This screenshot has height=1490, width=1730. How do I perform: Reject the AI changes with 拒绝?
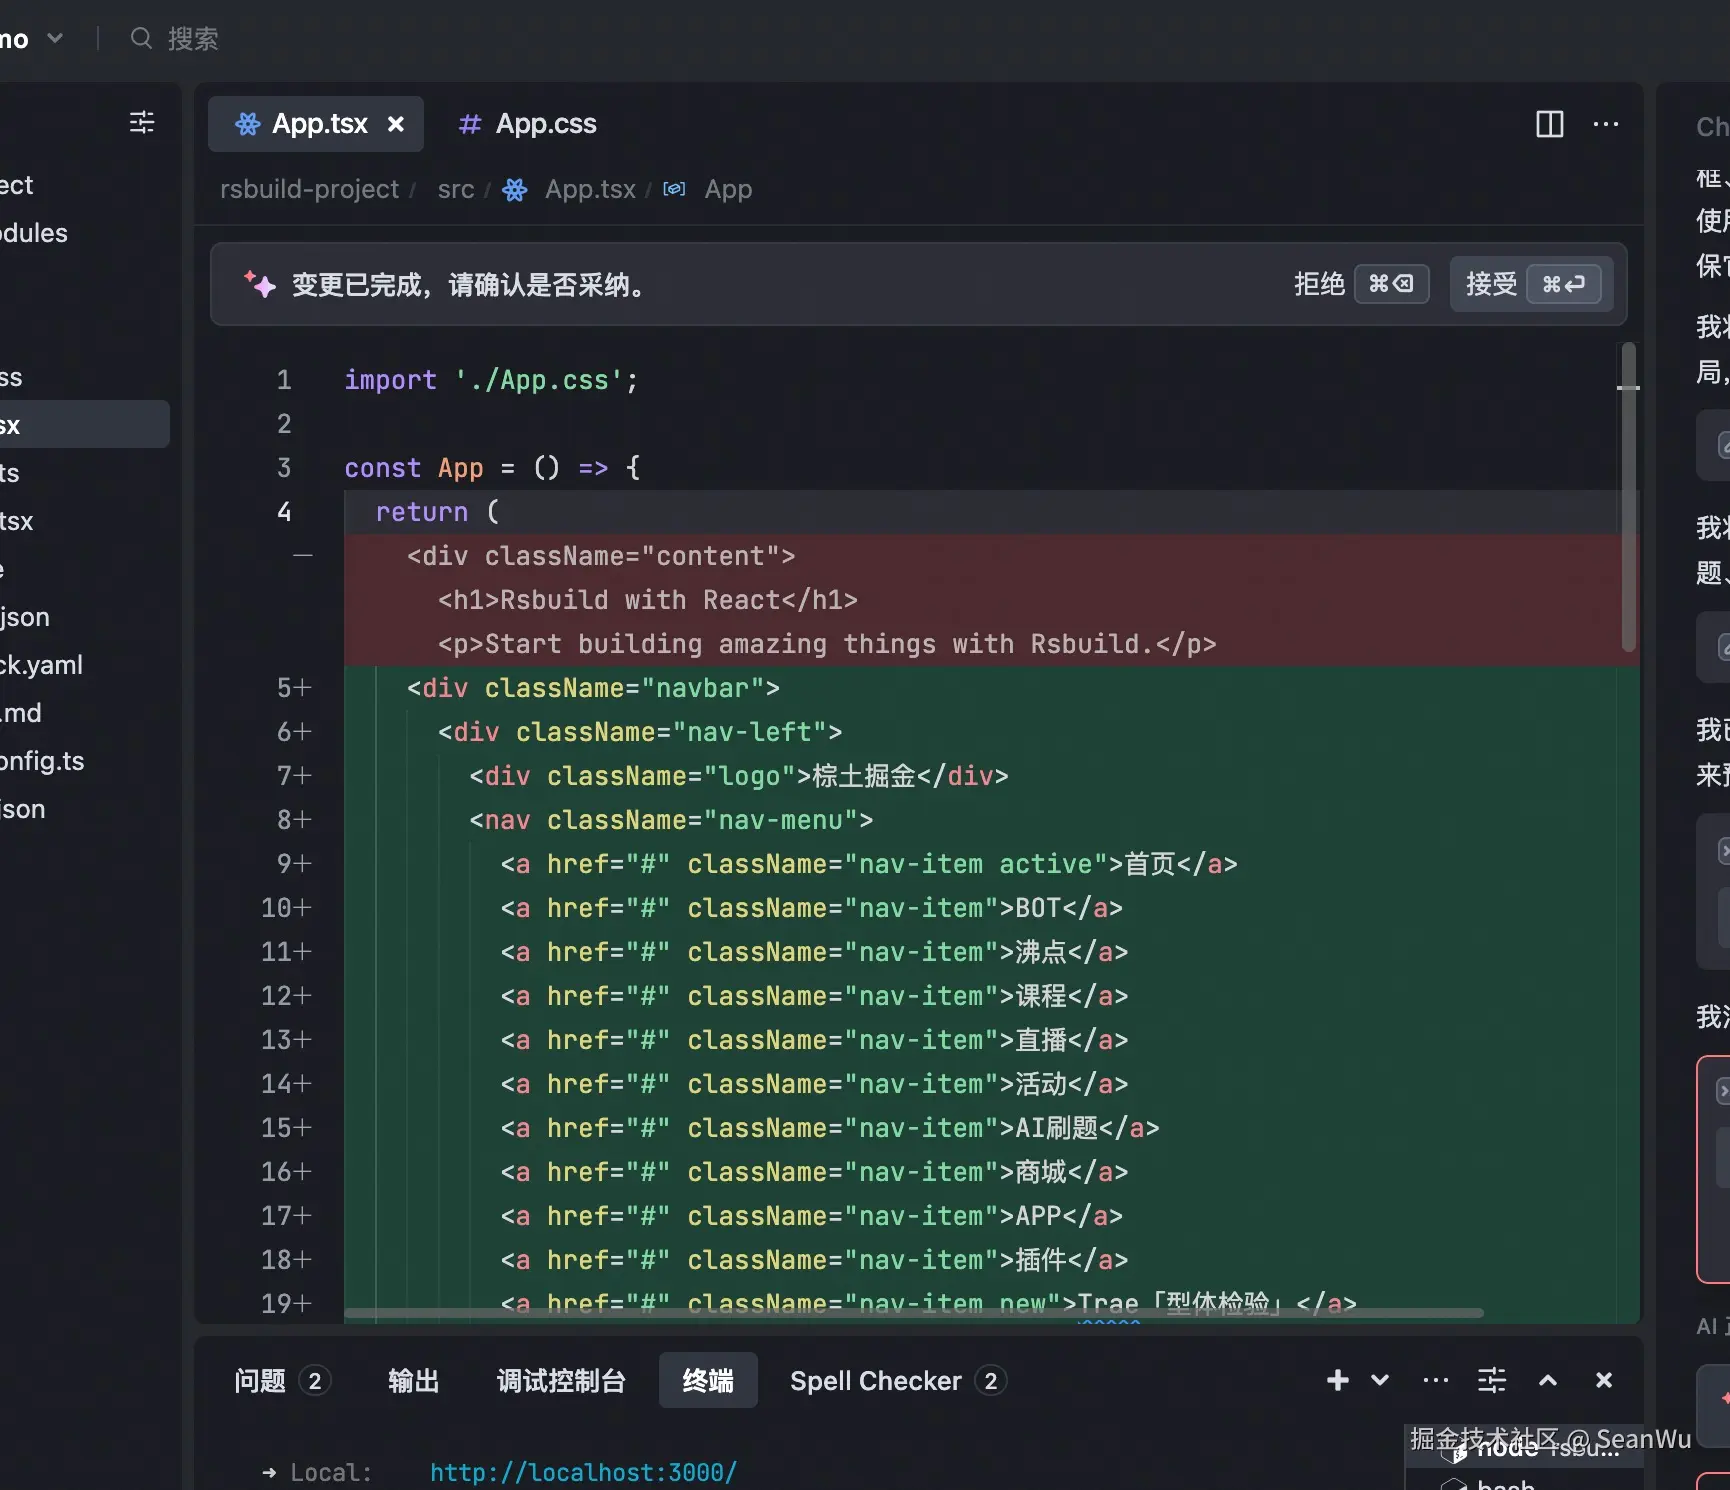pos(1360,284)
